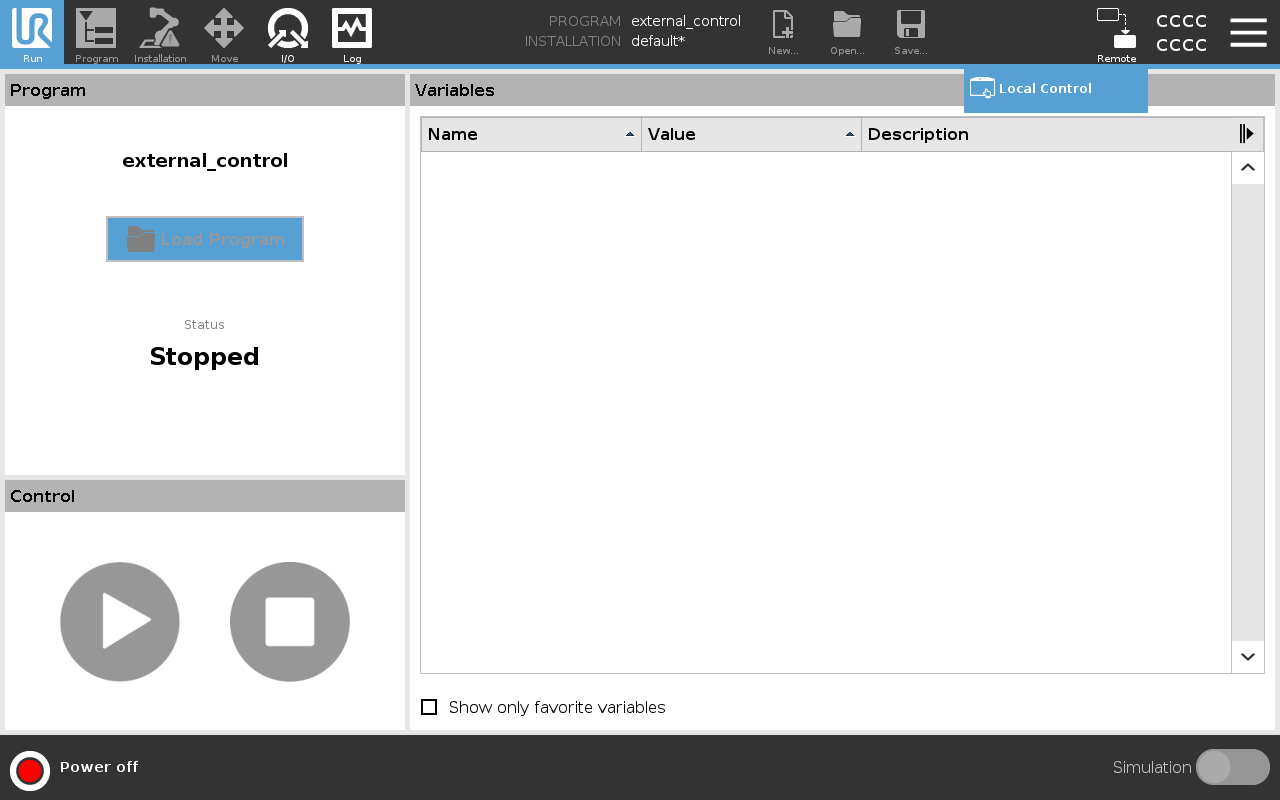The height and width of the screenshot is (800, 1280).
Task: Enable Show only favorite variables checkbox
Action: (430, 707)
